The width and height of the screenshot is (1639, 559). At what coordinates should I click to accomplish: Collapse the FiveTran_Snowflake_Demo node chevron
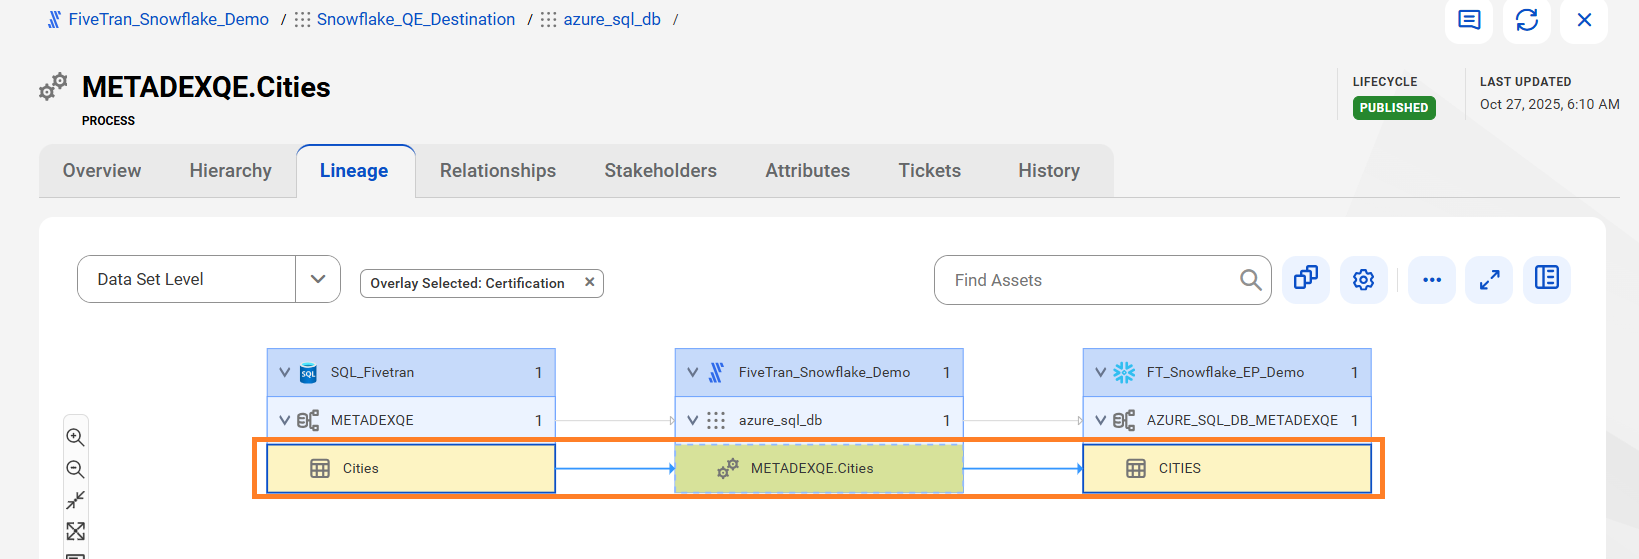[693, 372]
